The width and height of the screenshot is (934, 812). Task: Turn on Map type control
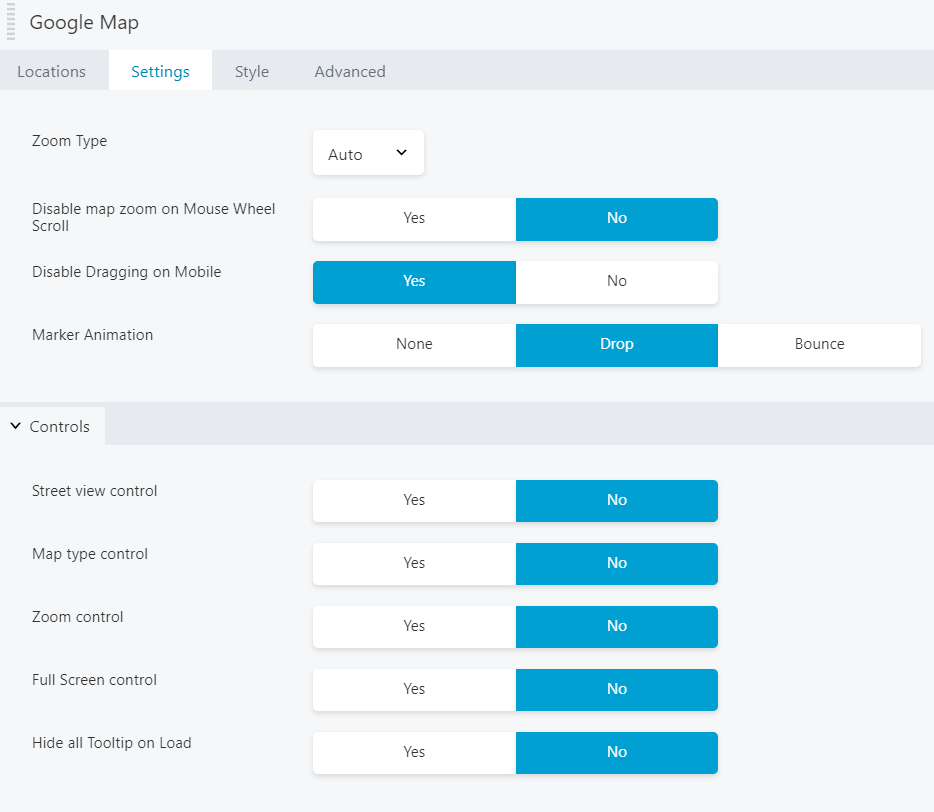click(x=414, y=563)
